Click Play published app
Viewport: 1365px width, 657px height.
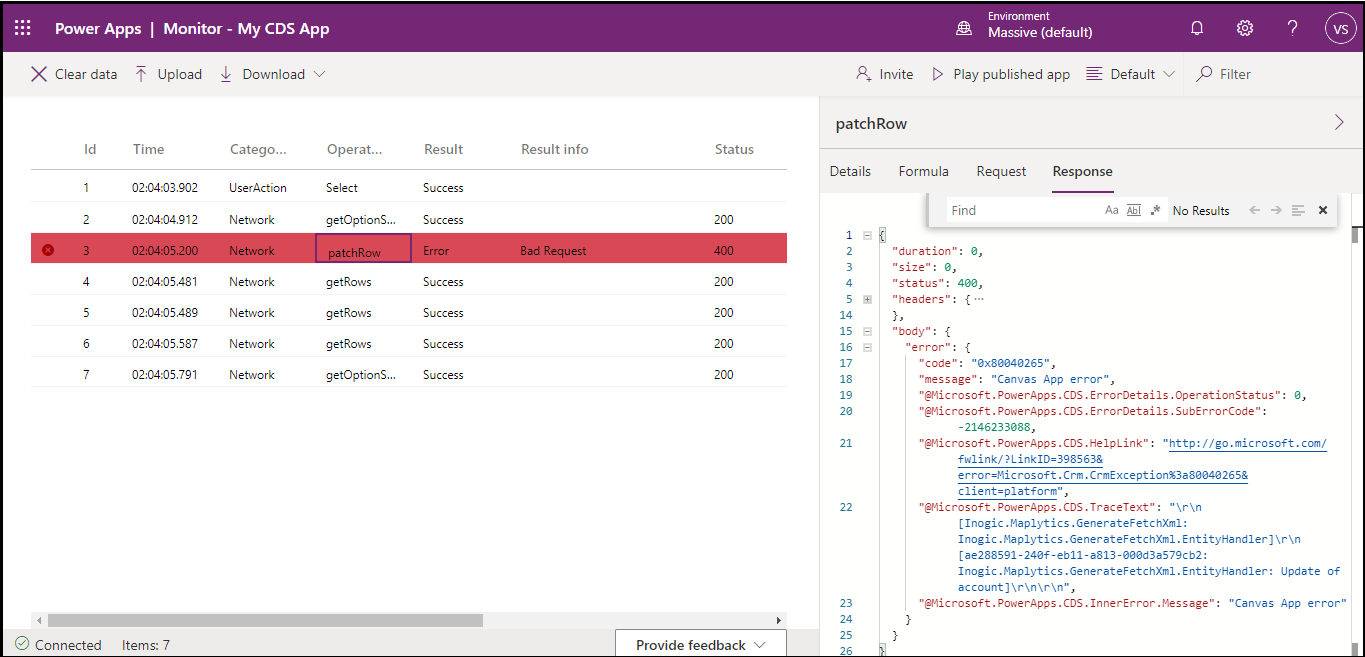pos(1001,74)
